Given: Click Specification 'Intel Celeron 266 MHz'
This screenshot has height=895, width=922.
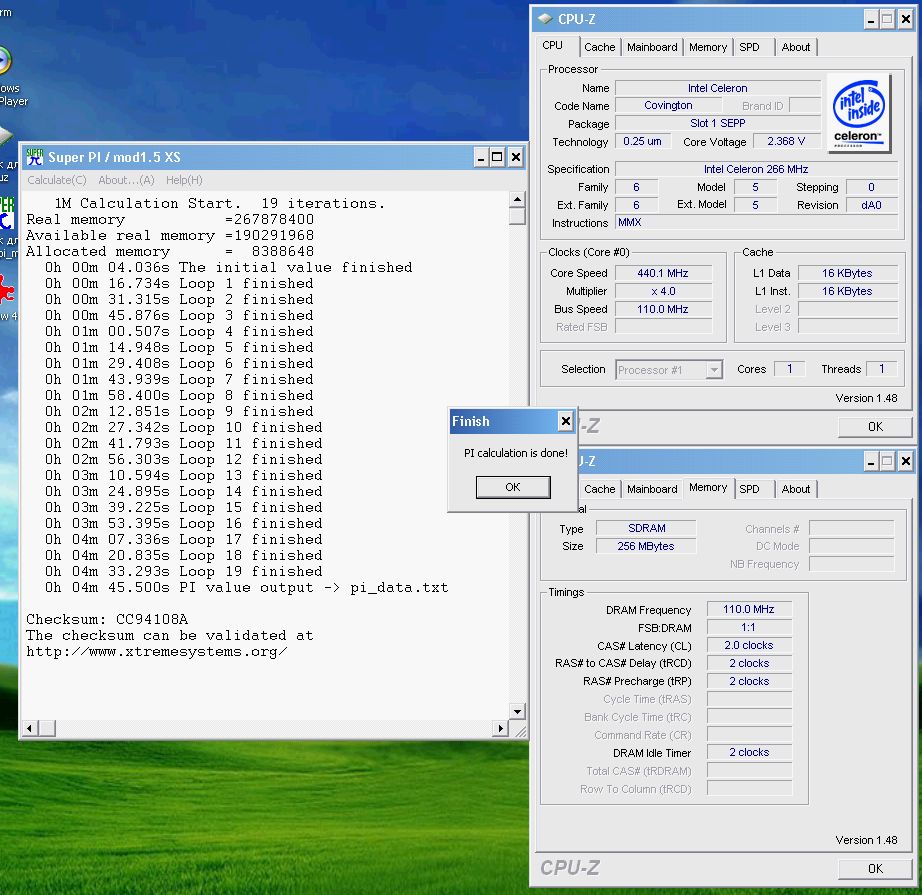Looking at the screenshot, I should pos(756,169).
